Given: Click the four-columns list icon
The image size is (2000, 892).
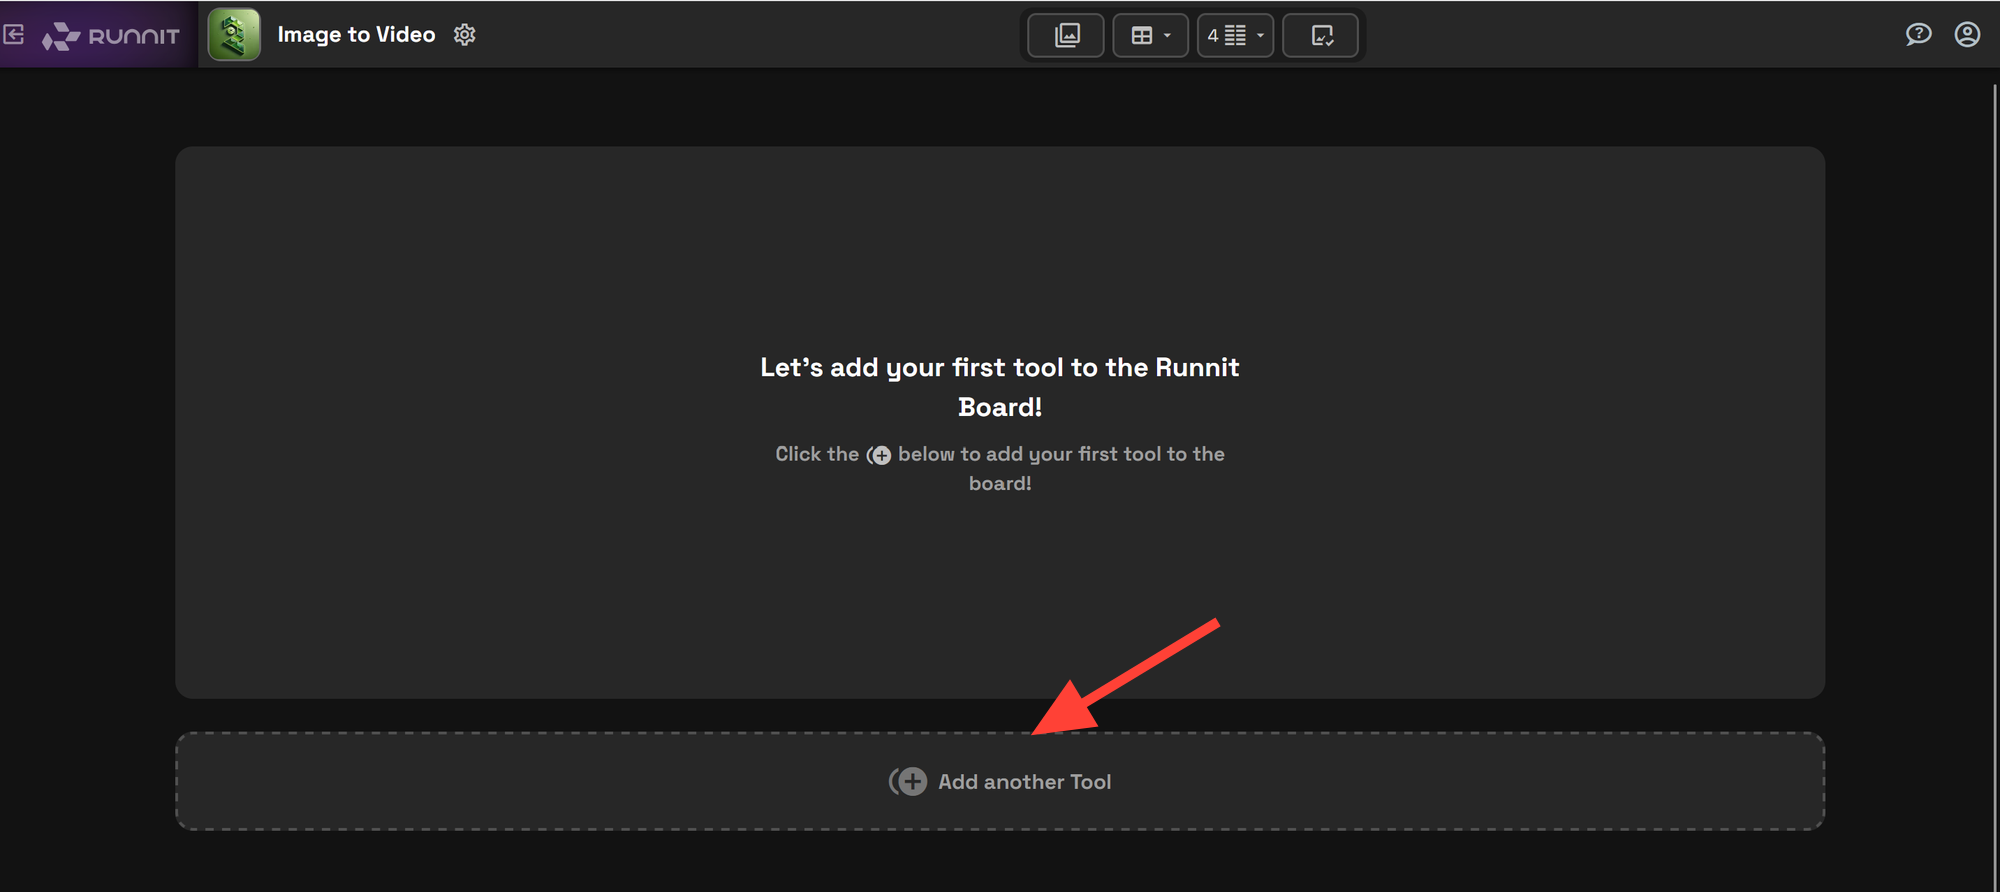Looking at the screenshot, I should click(x=1236, y=36).
